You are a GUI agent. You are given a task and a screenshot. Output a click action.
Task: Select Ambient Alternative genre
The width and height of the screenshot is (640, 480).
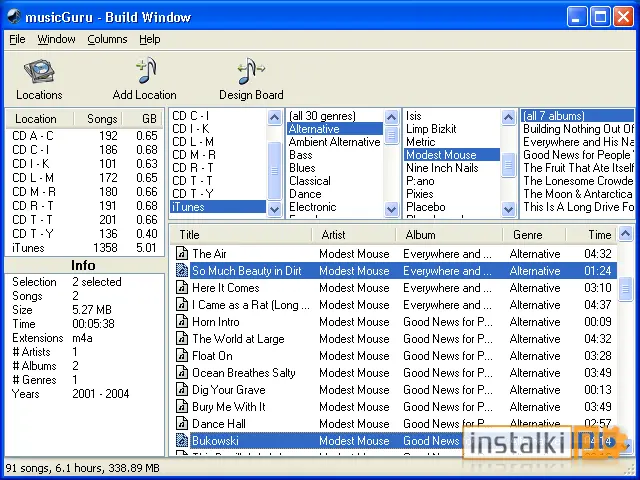[334, 142]
